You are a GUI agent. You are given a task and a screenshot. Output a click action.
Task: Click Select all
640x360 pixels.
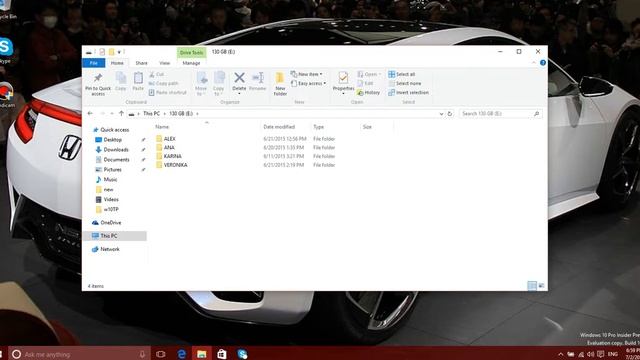[x=402, y=74]
